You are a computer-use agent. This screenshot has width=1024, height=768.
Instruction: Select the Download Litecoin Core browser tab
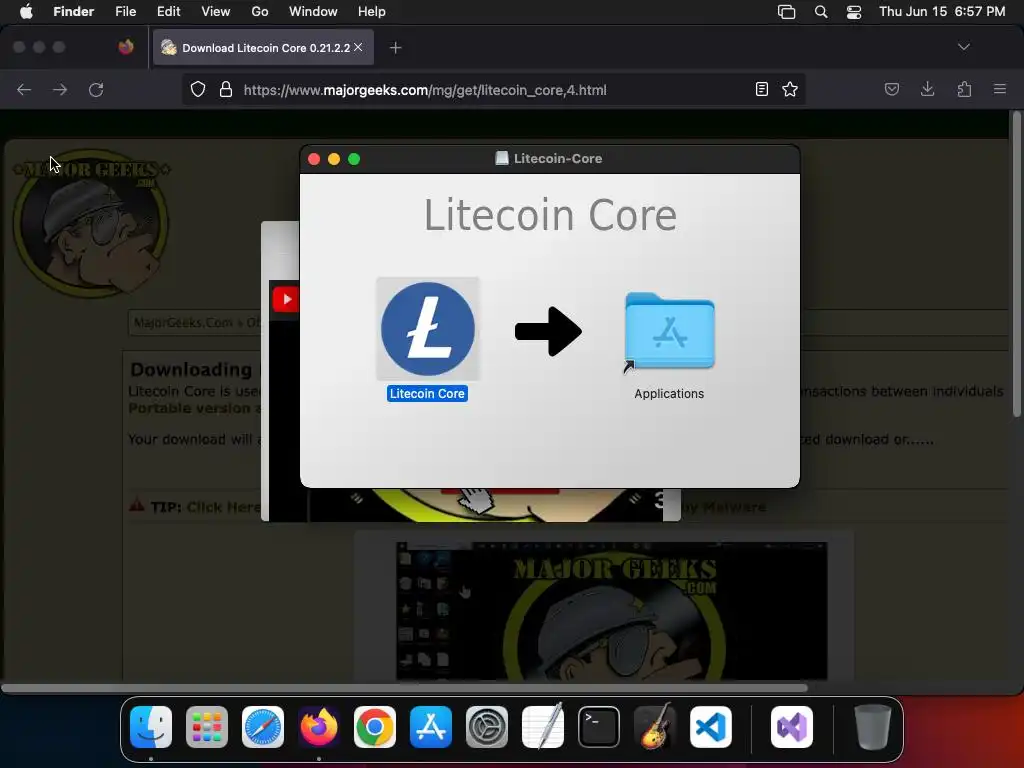[x=263, y=48]
